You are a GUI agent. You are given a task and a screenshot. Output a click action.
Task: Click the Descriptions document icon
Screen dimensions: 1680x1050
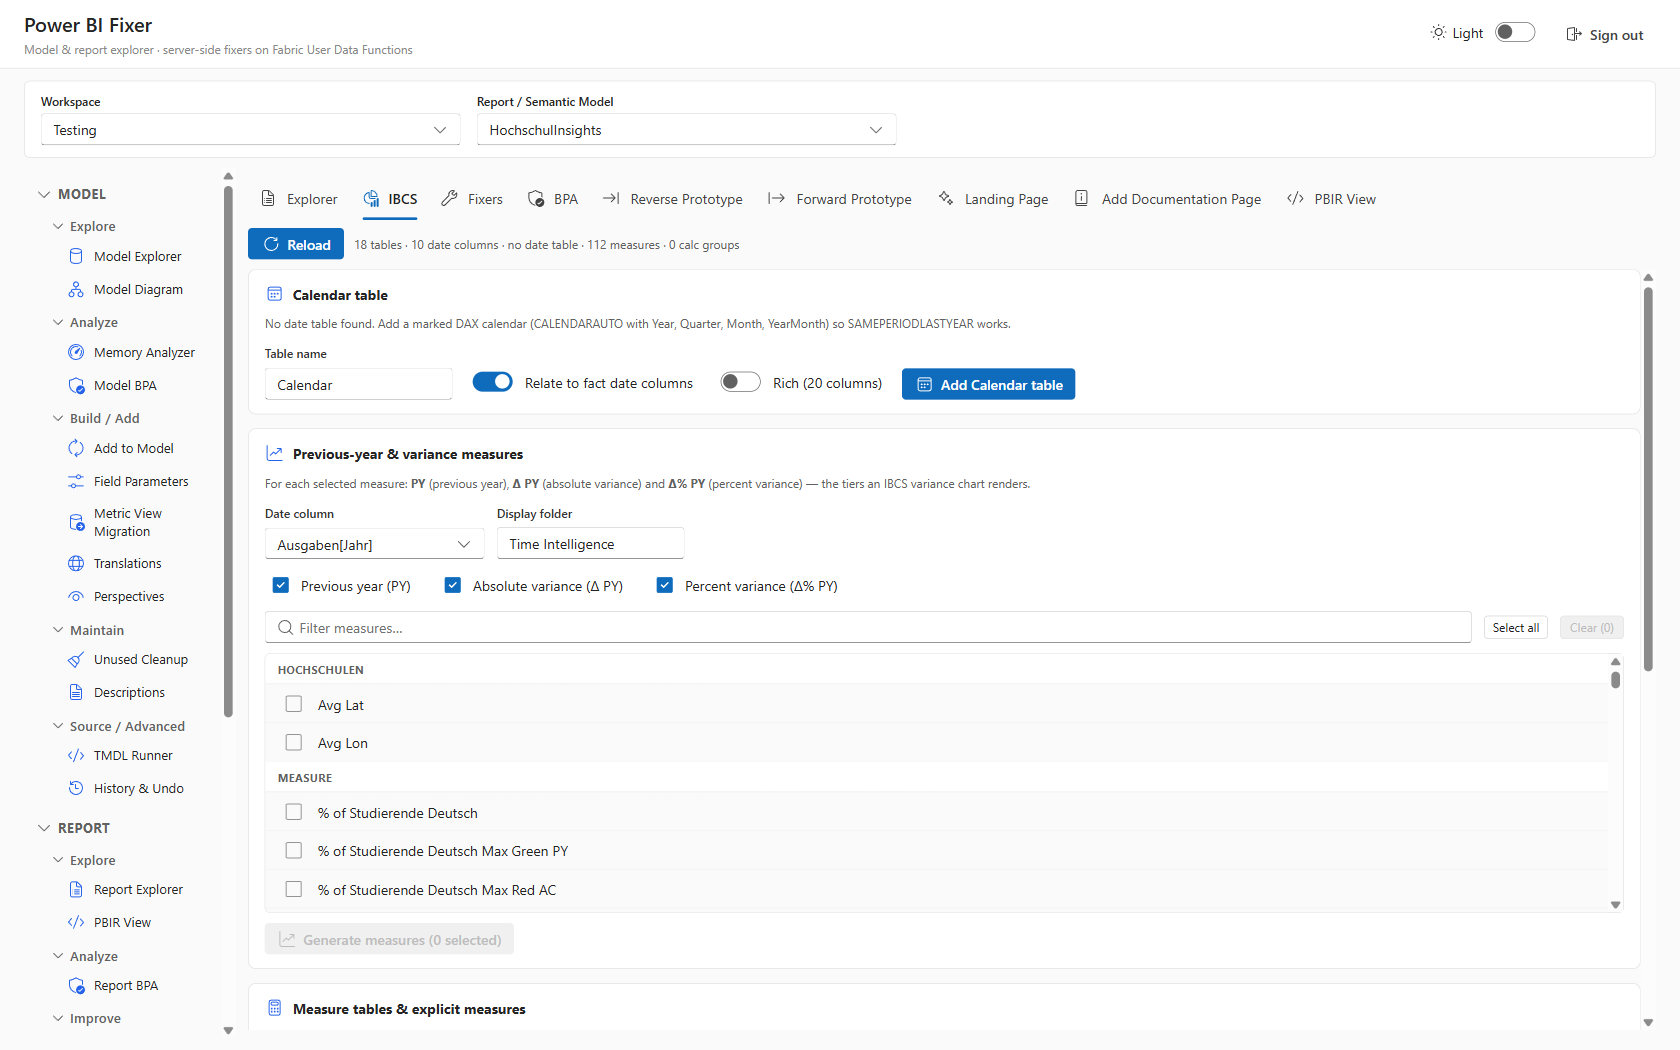click(76, 692)
